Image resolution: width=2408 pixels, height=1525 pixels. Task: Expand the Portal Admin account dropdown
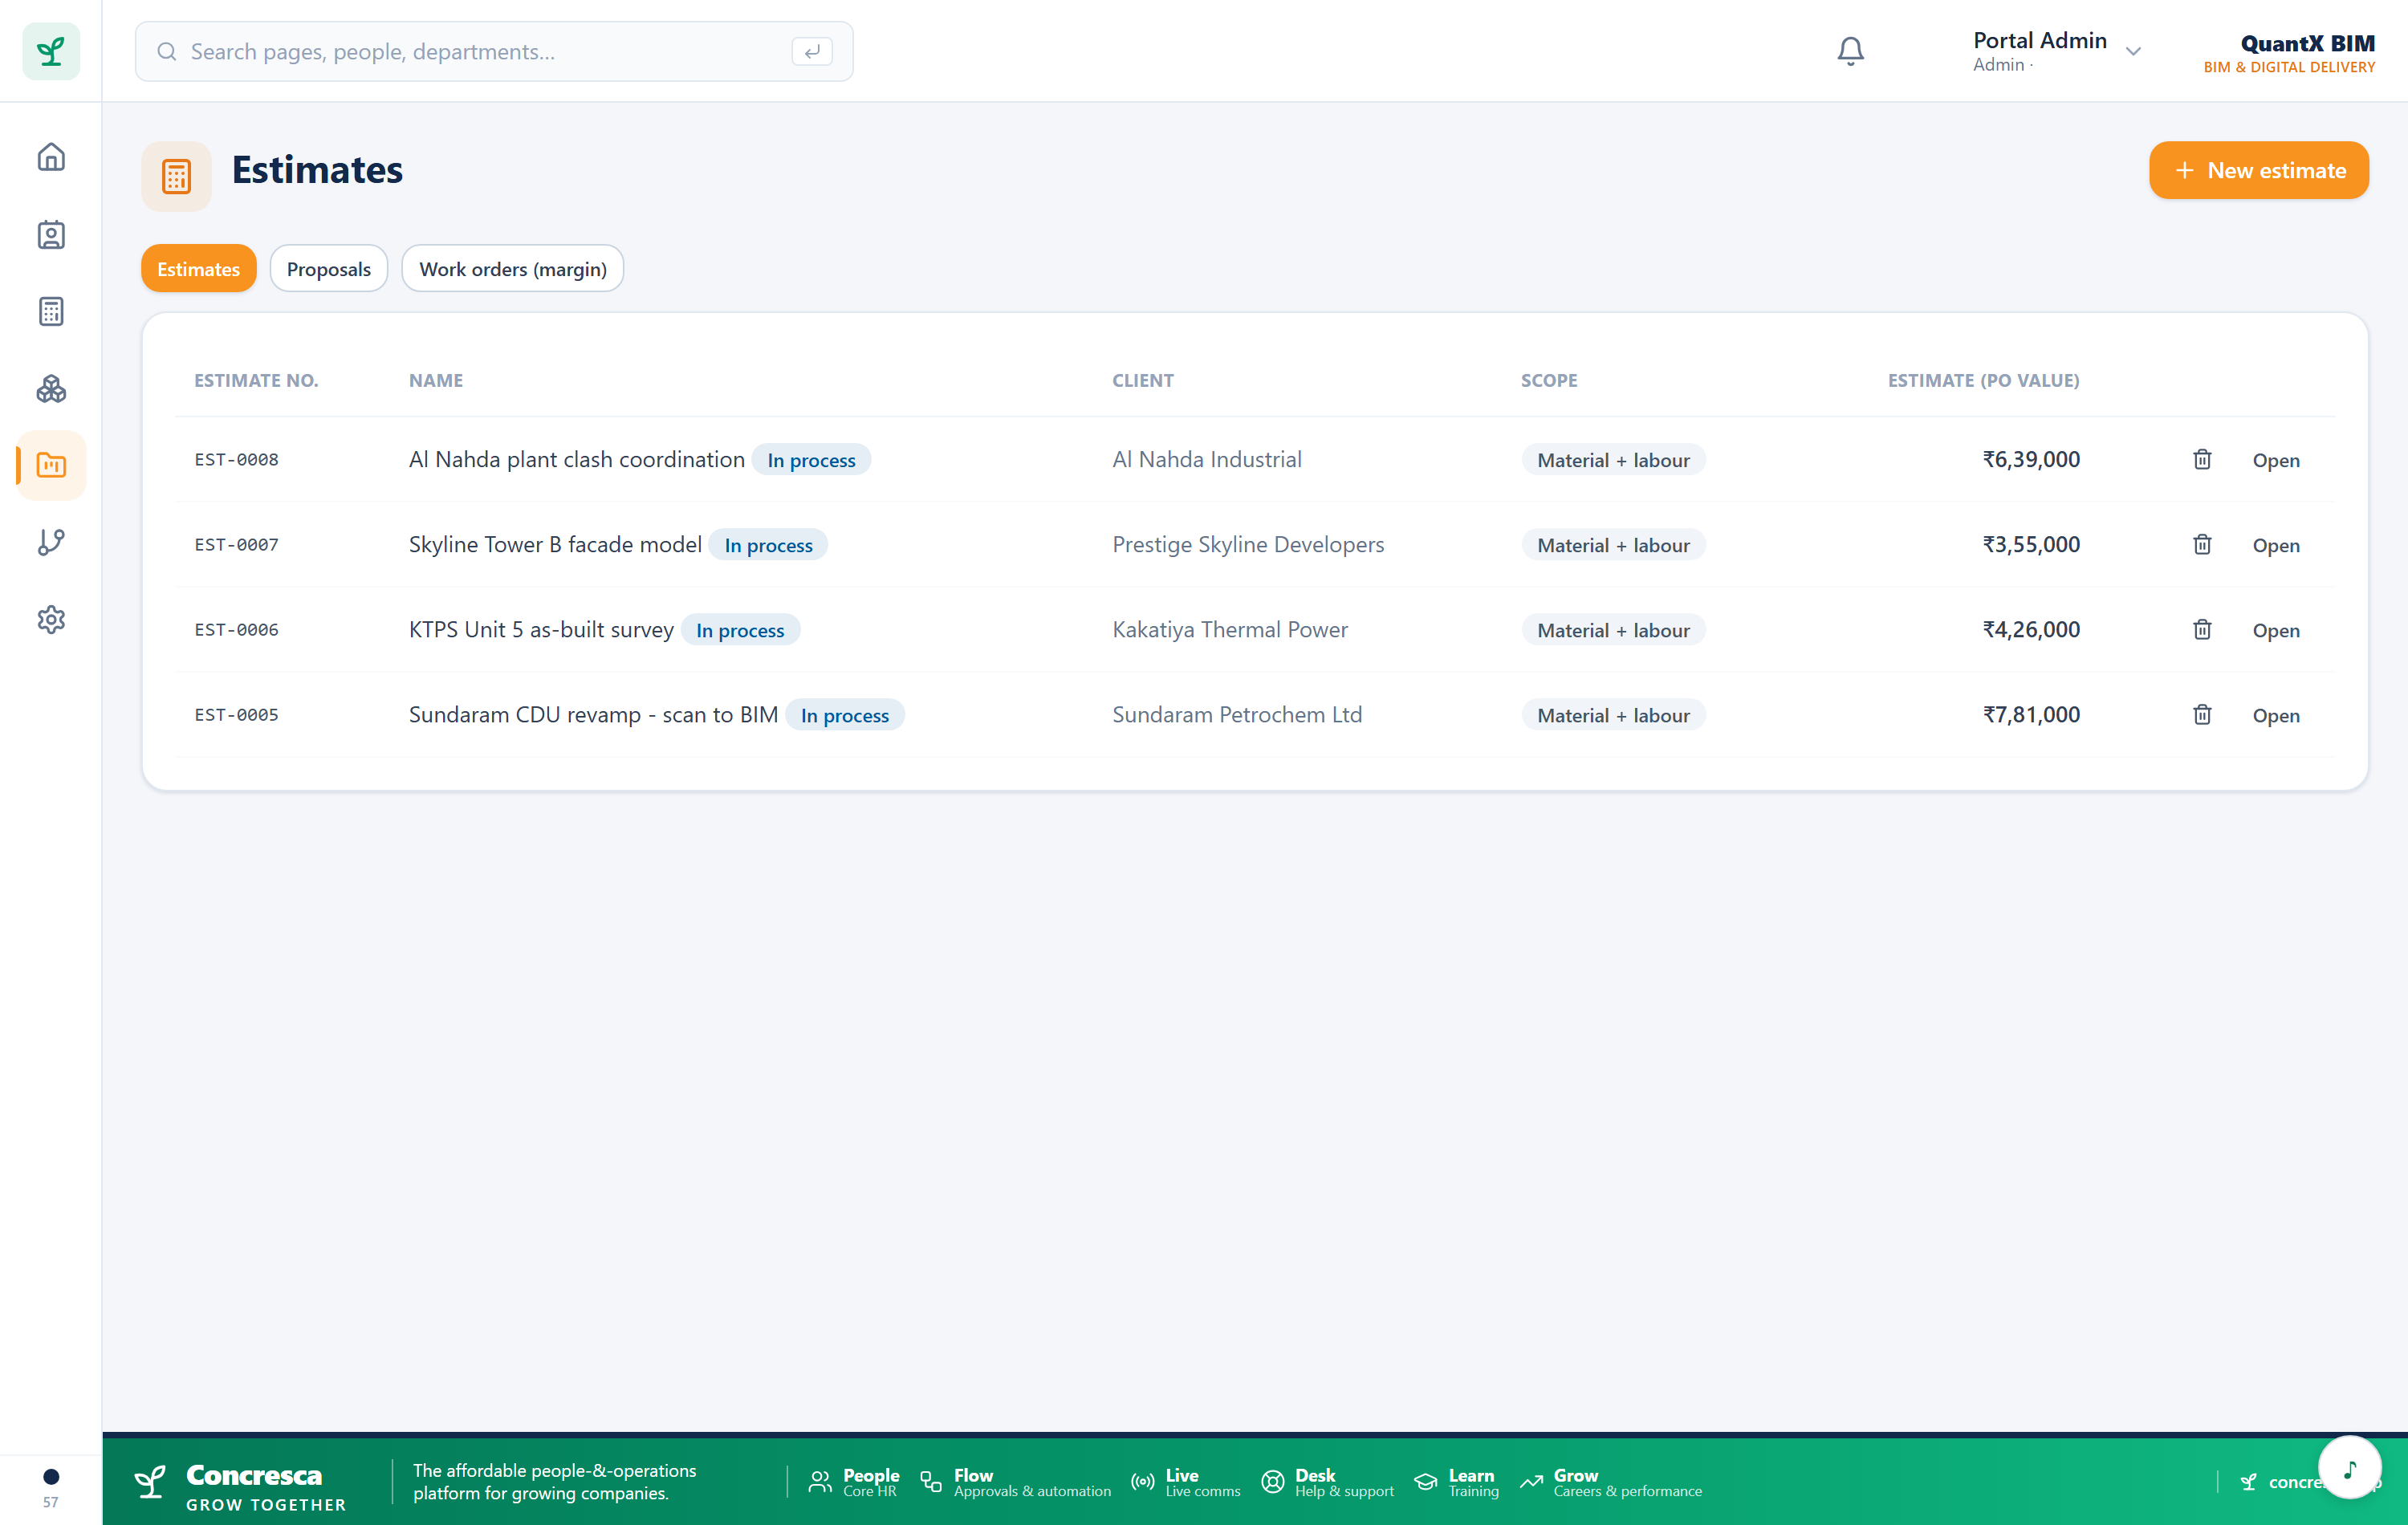point(2056,51)
